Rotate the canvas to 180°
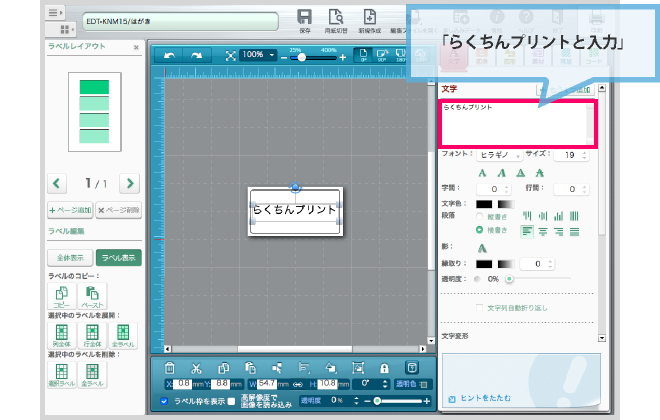This screenshot has width=660, height=420. 401,55
